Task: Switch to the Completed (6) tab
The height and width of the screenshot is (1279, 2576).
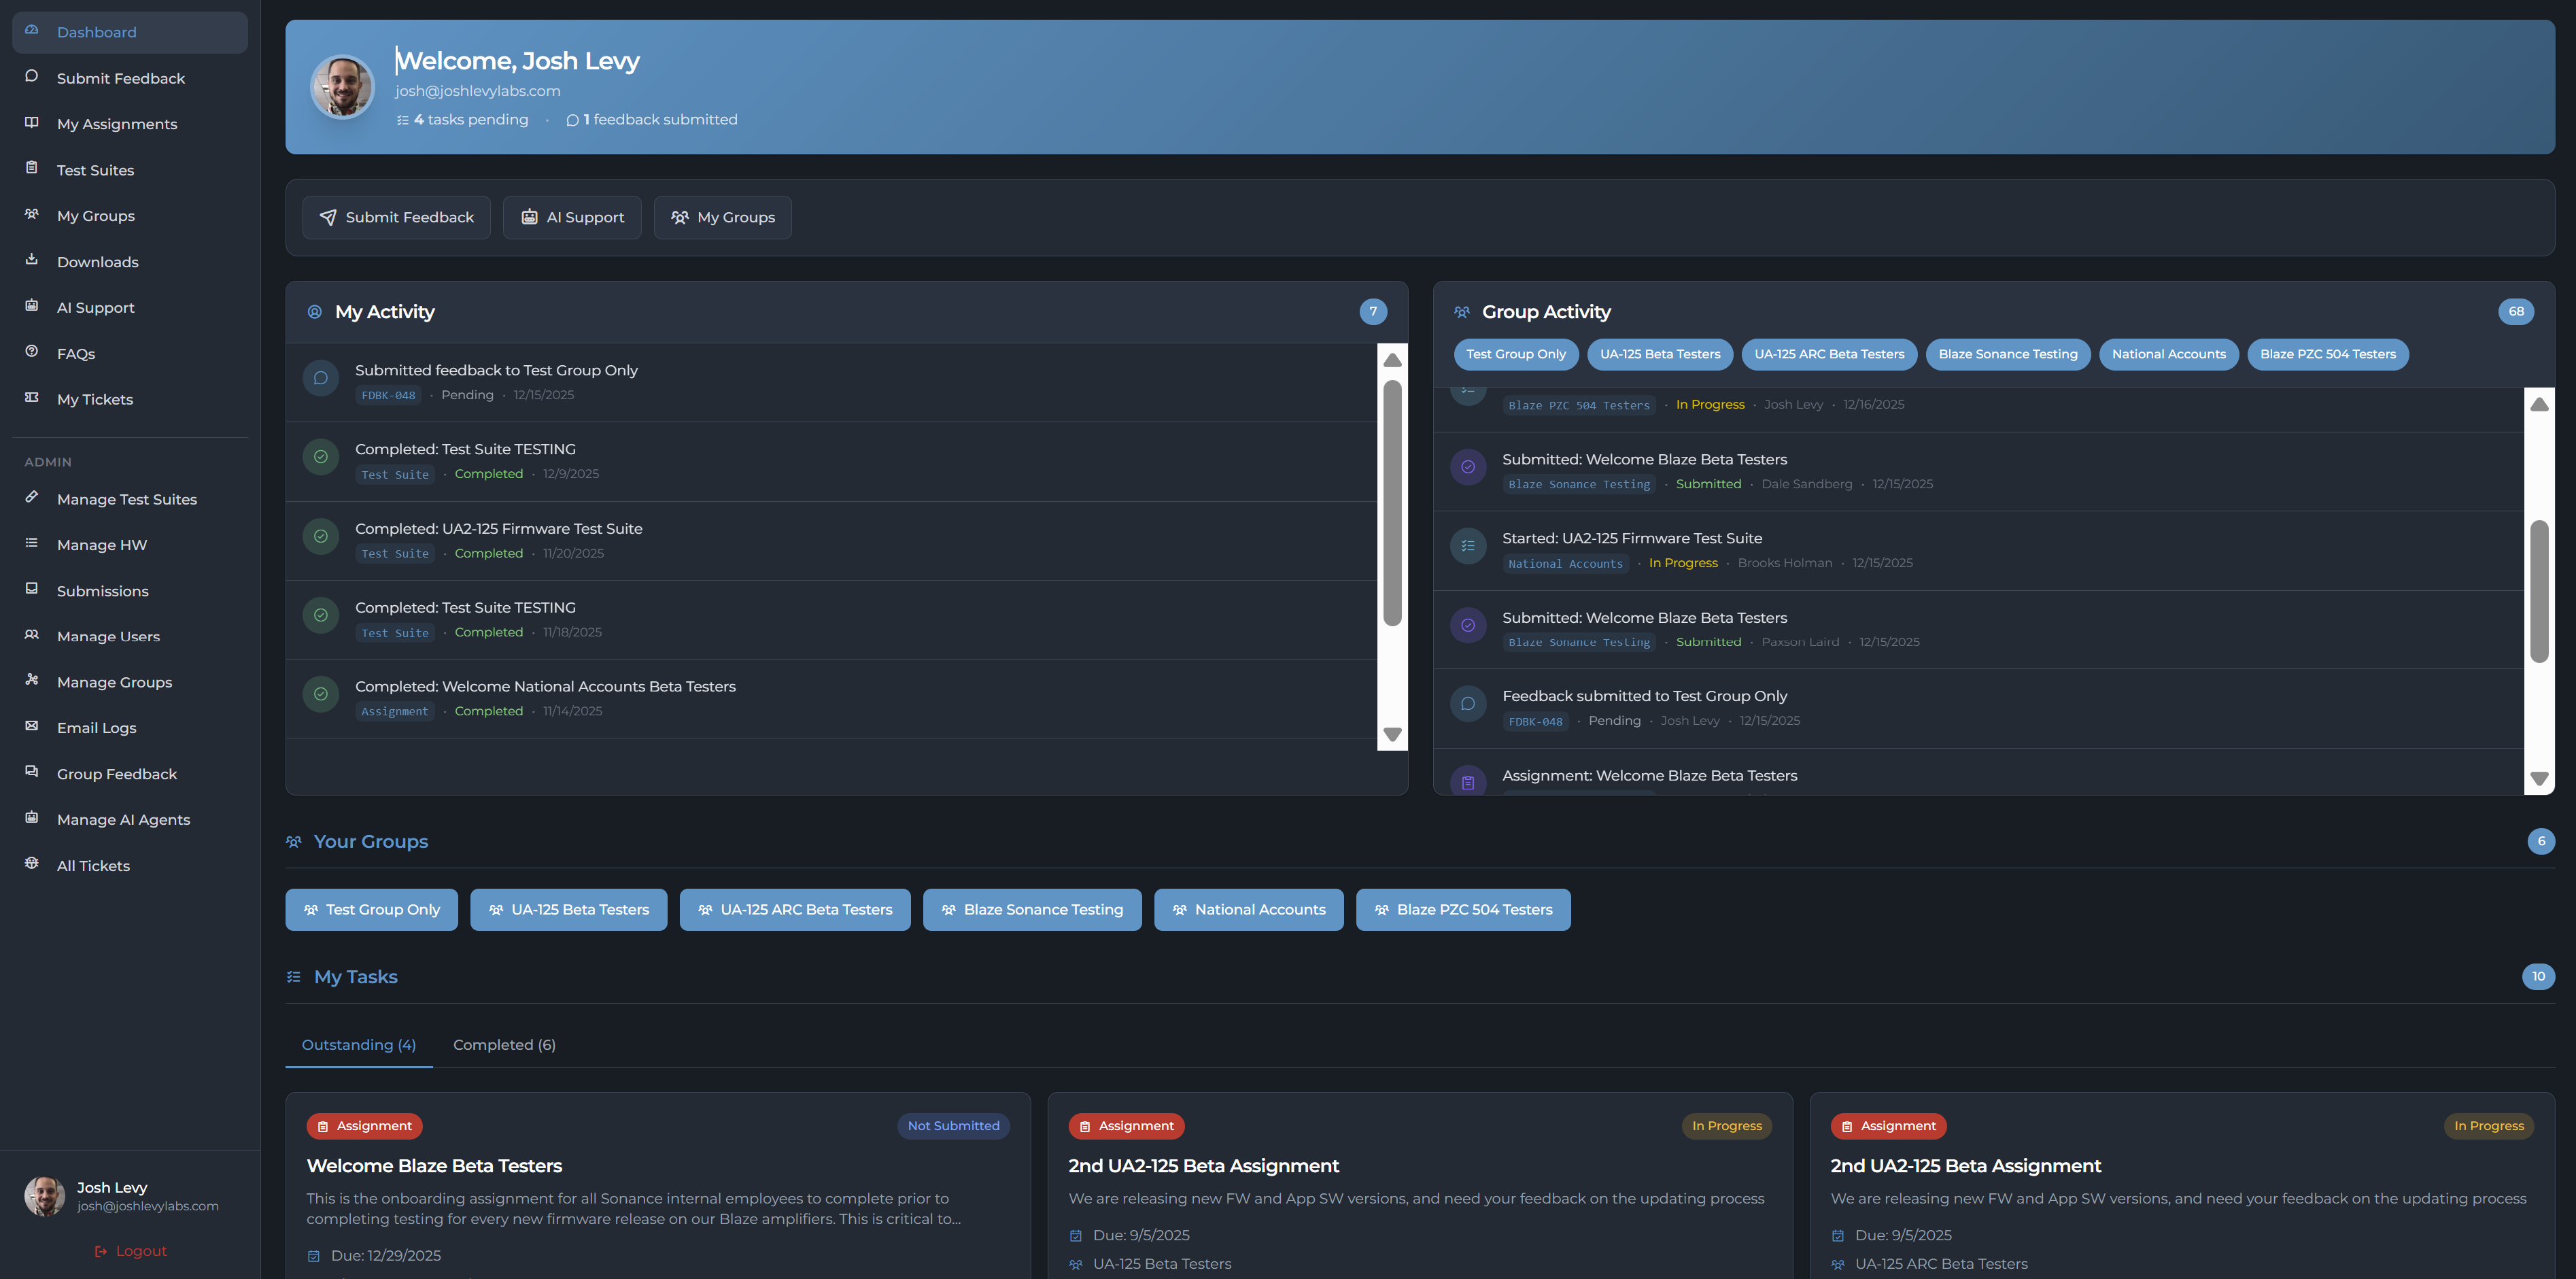Action: (503, 1044)
